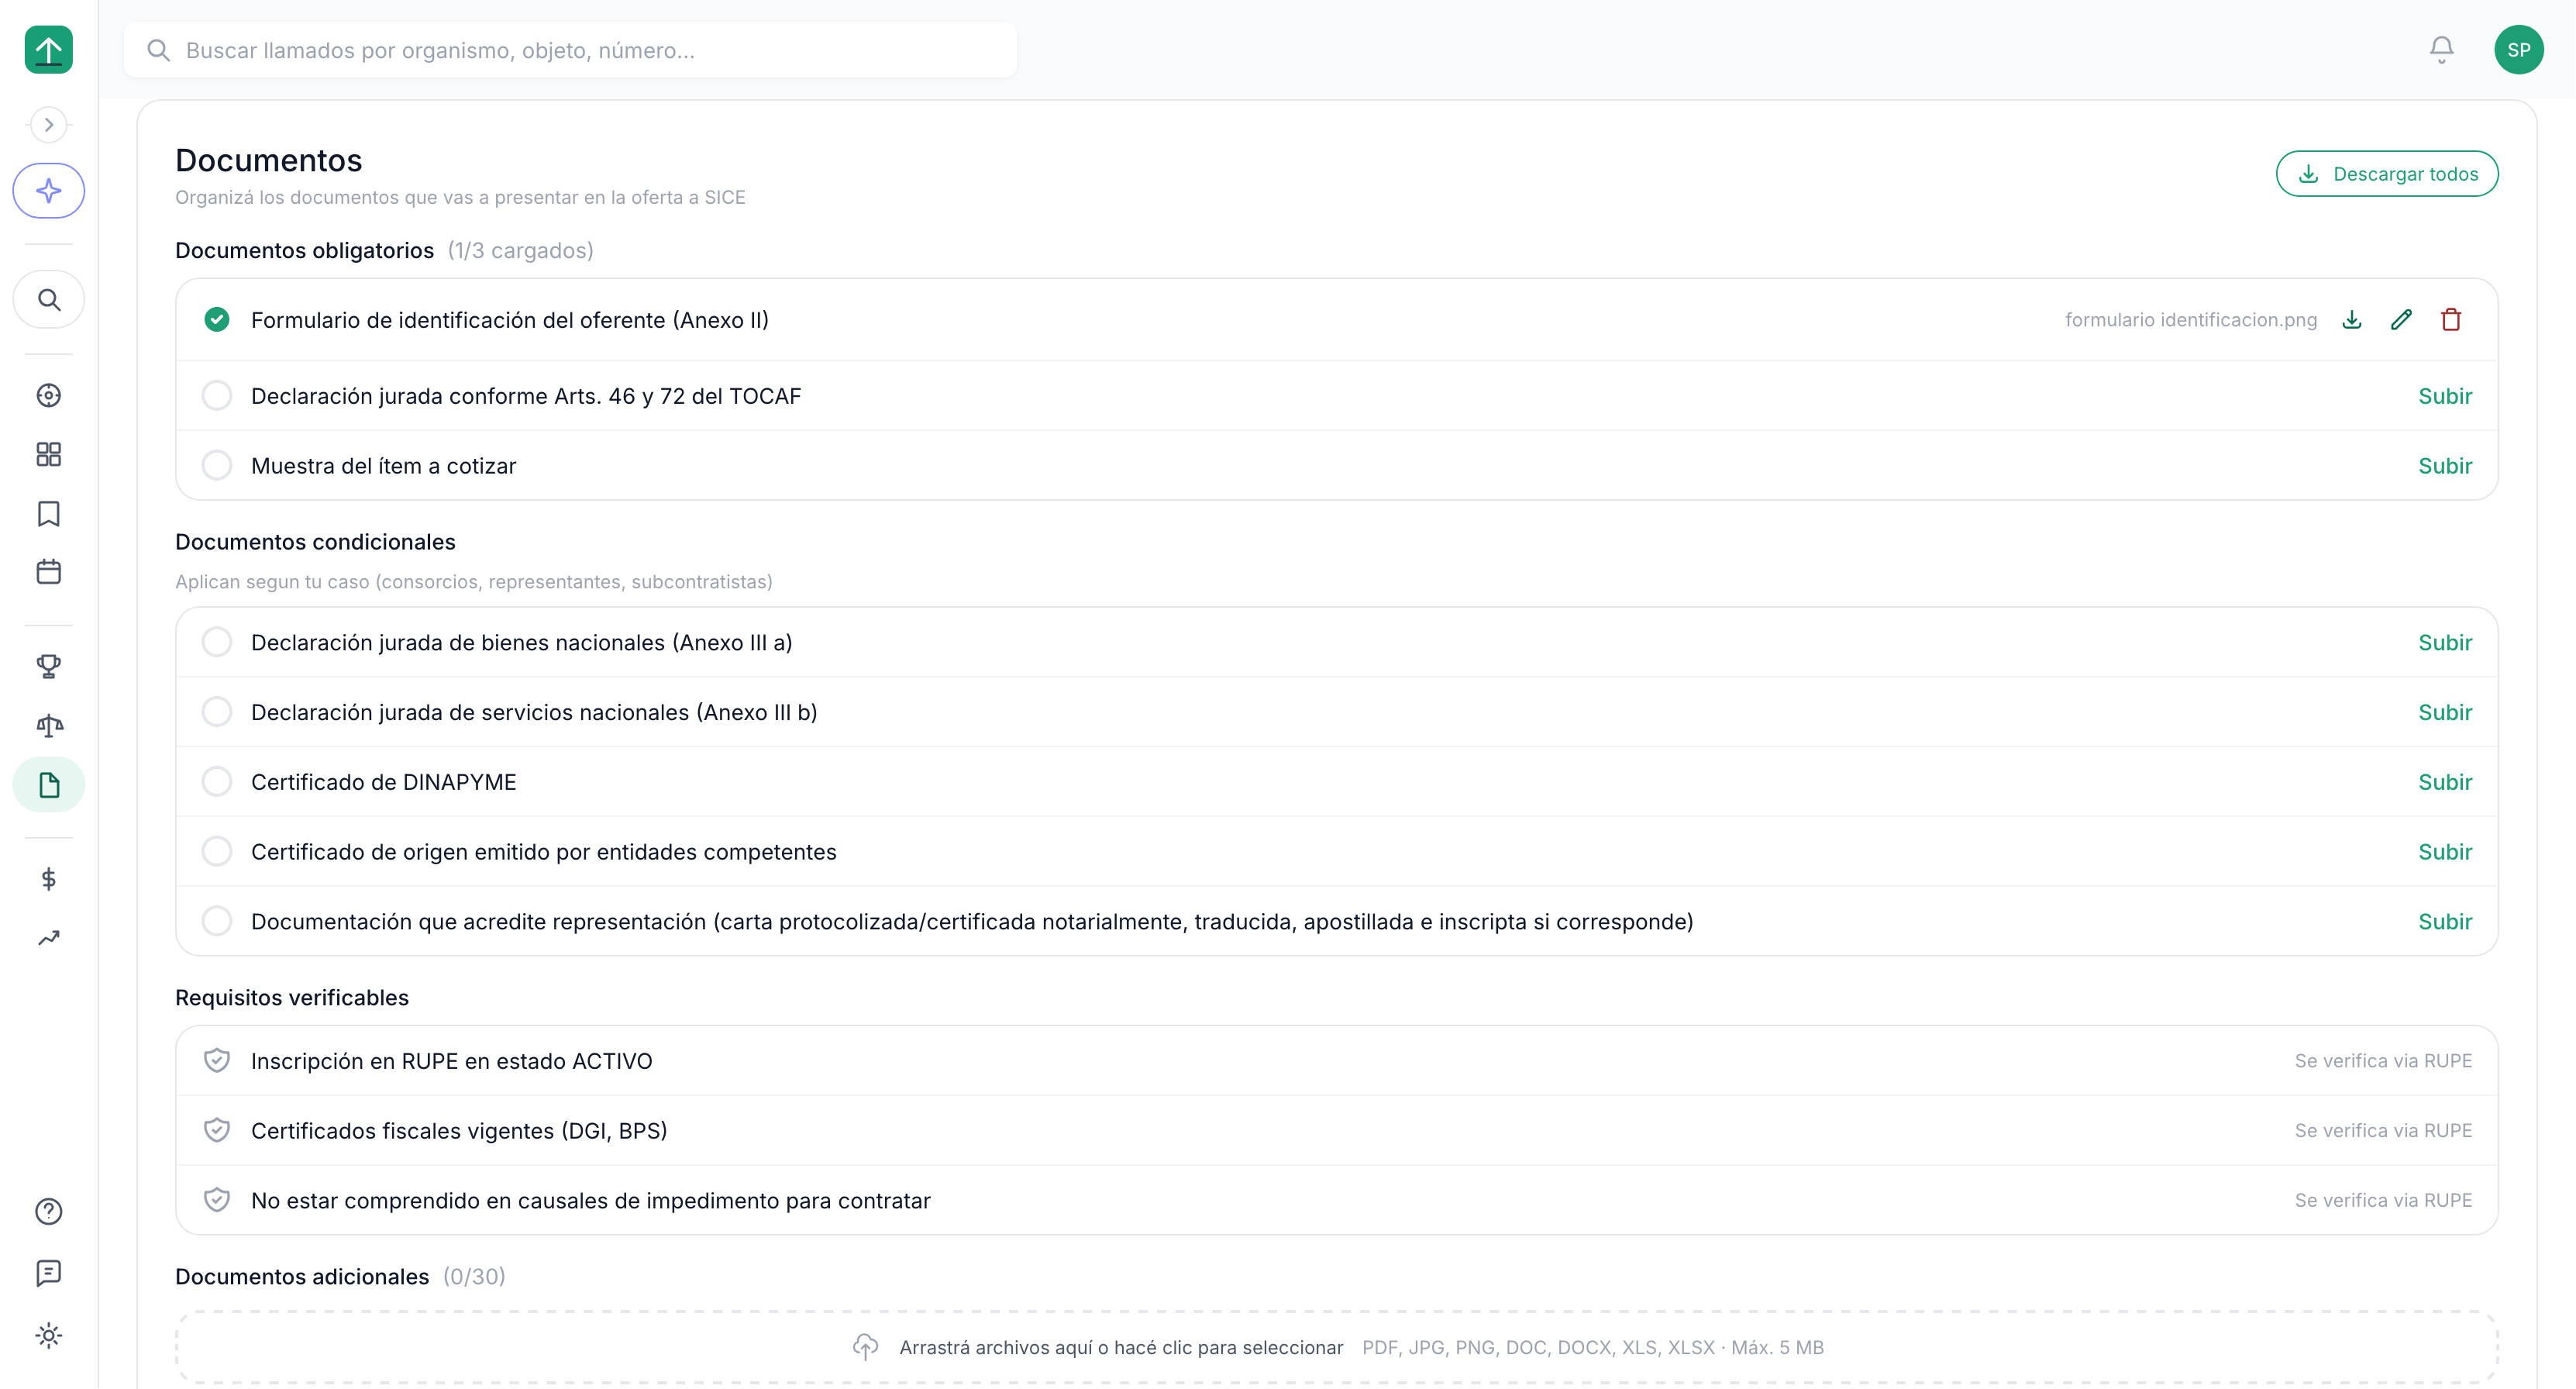
Task: Open the calendar sidebar icon
Action: pos(48,571)
